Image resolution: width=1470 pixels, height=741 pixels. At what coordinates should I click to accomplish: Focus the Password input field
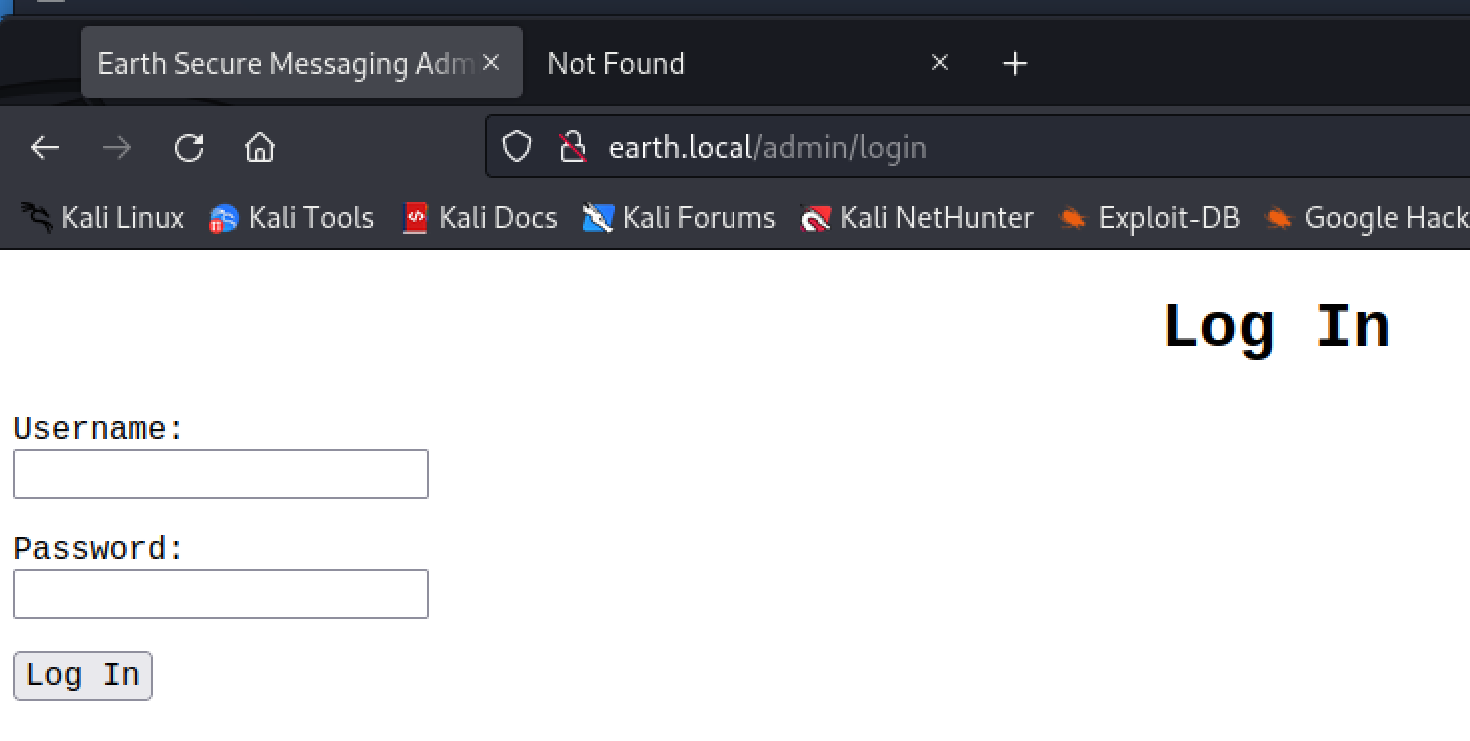(x=221, y=594)
